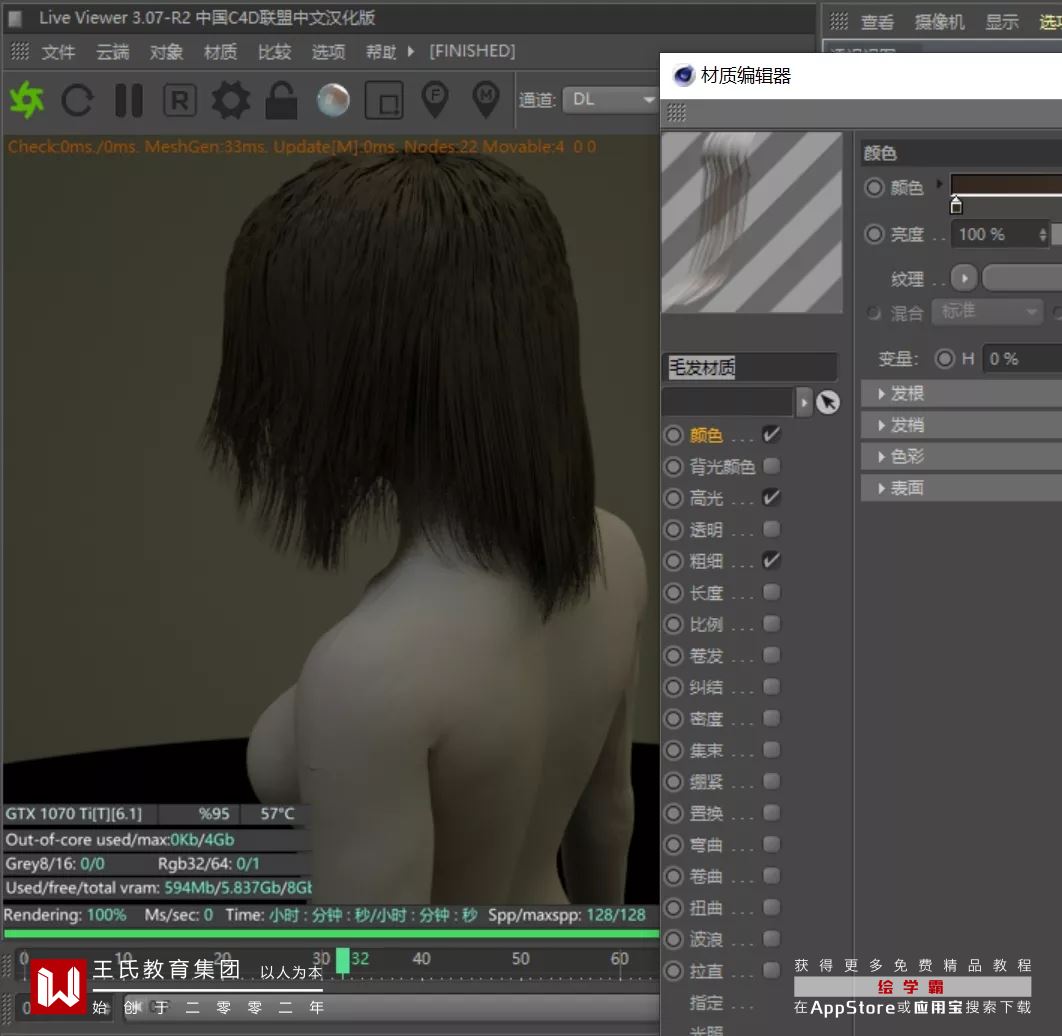1062x1036 pixels.
Task: Enable the 背光颜色 channel checkbox
Action: coord(771,466)
